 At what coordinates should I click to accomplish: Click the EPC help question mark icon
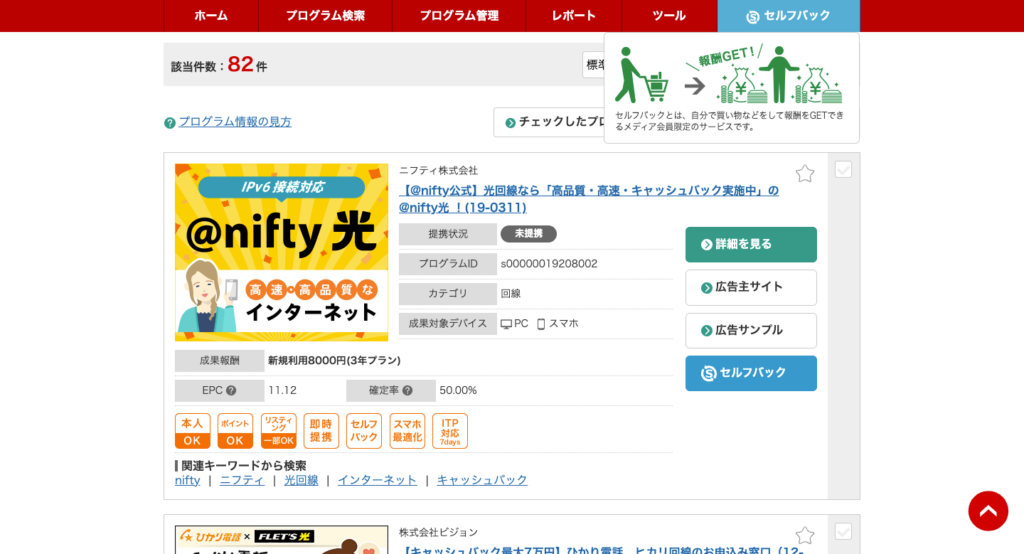(231, 391)
